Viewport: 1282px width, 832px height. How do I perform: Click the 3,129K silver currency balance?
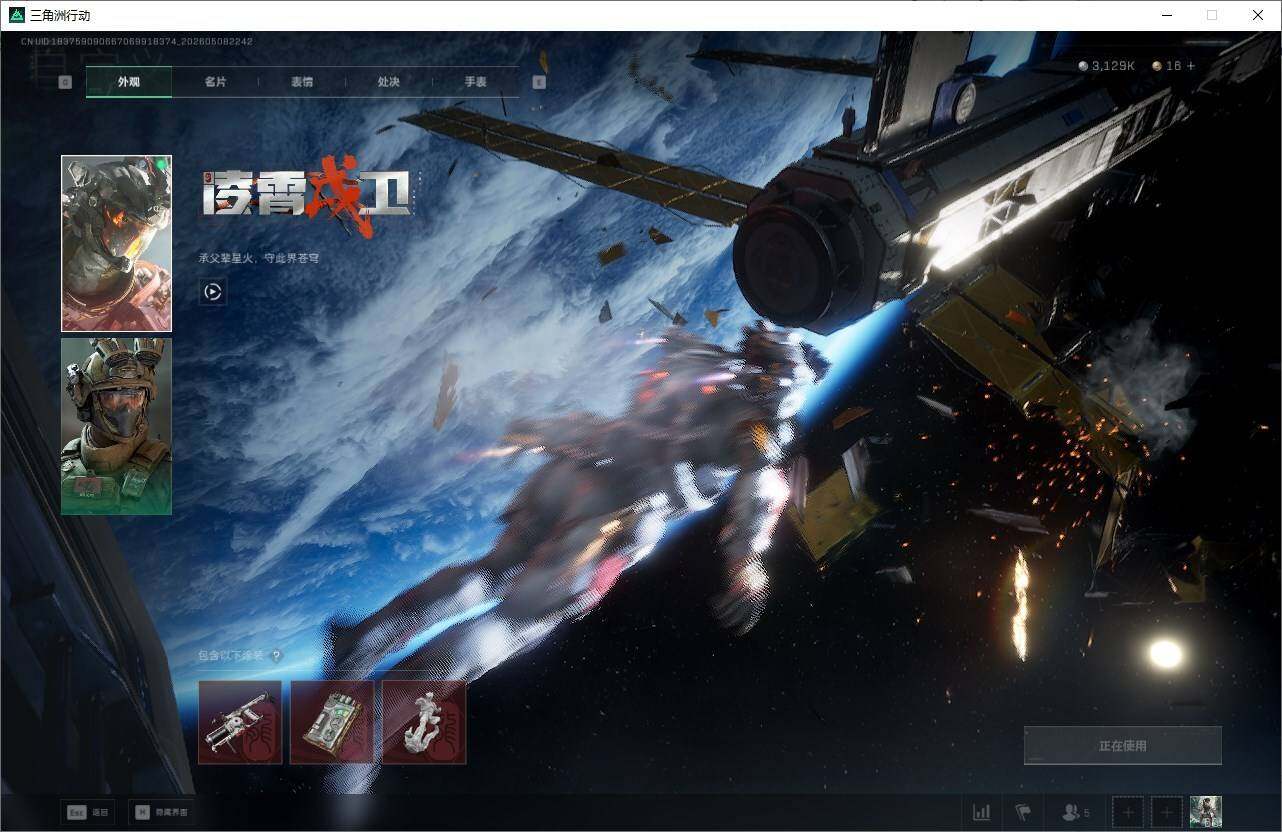click(x=1106, y=66)
